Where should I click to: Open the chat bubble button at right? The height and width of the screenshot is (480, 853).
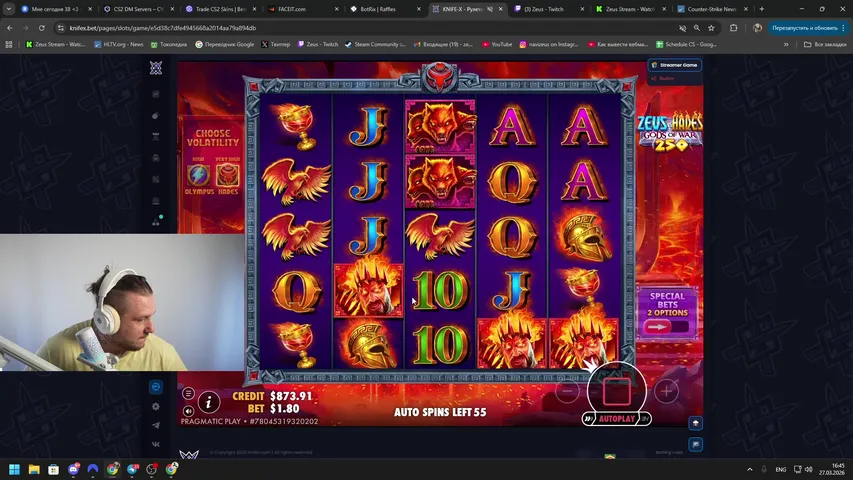tap(696, 445)
